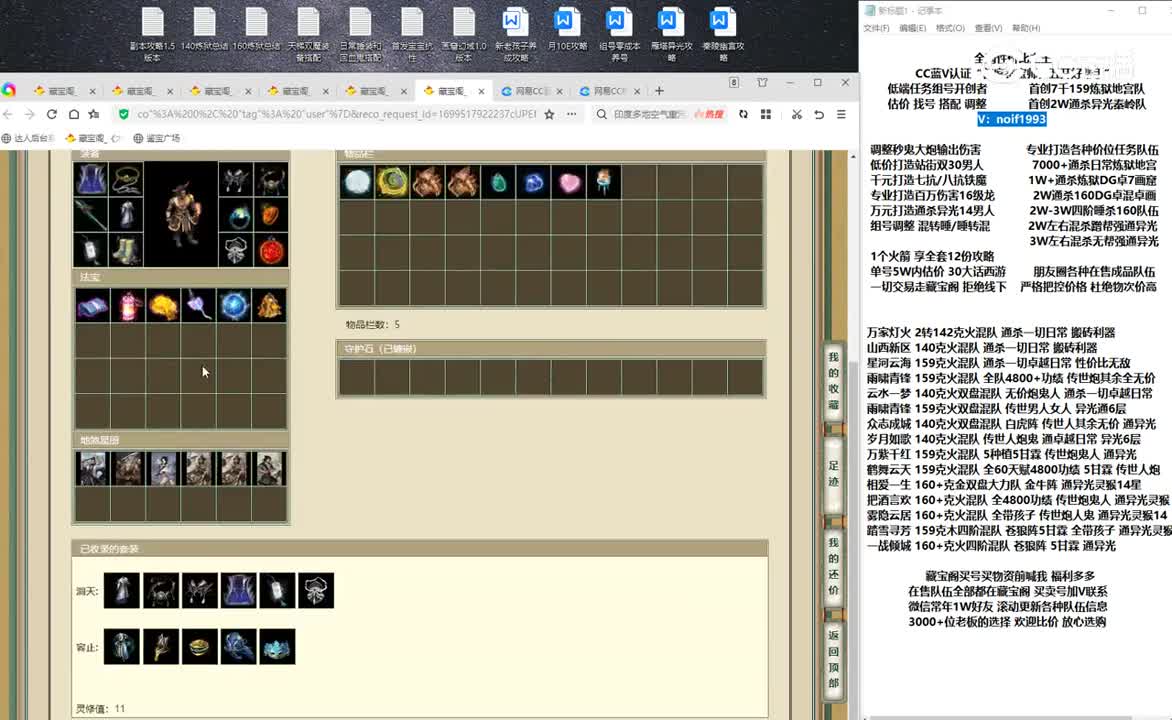Select the blue glowing orb artifact

(234, 306)
